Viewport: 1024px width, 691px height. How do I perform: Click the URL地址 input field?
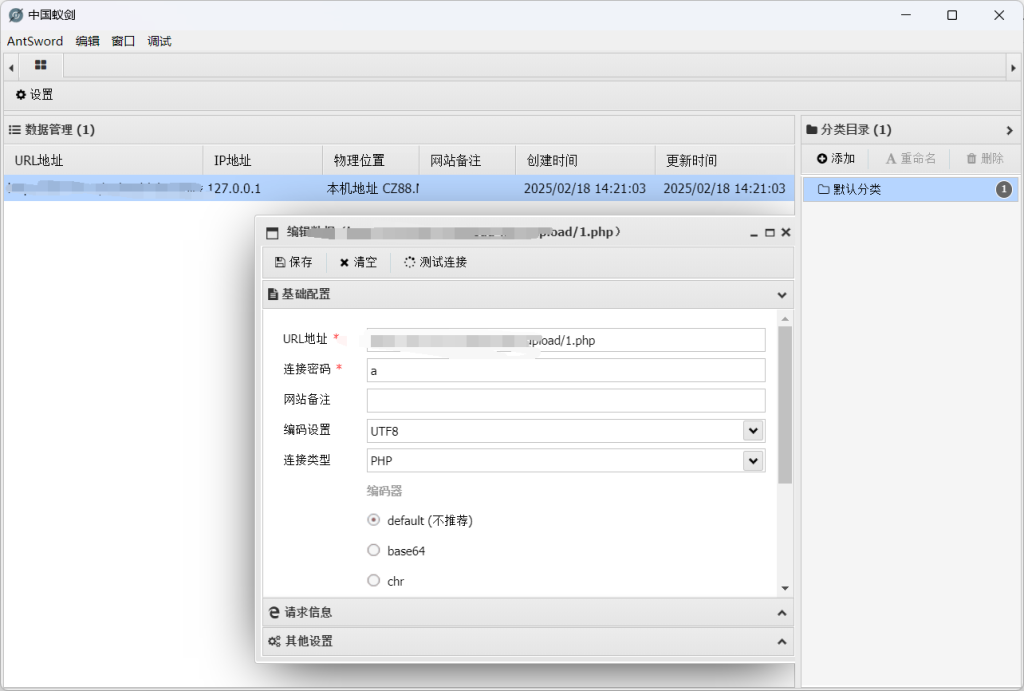(566, 340)
